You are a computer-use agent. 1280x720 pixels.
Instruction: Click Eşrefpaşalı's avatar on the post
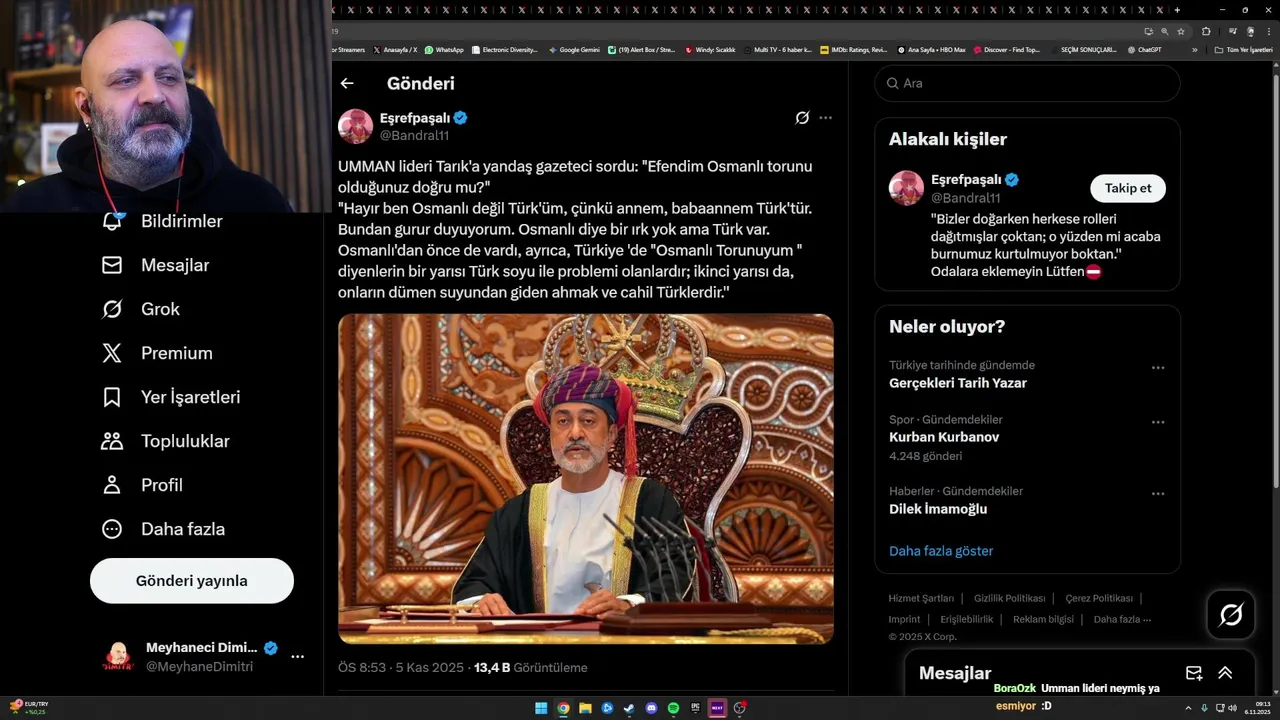[355, 126]
